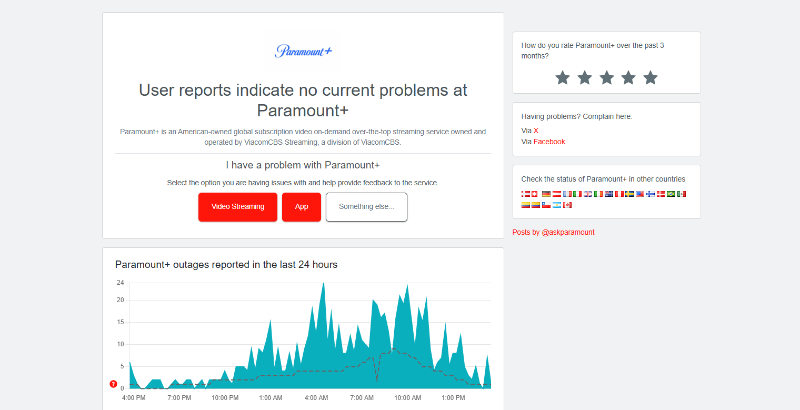This screenshot has height=410, width=800.
Task: Rate Paramount+ one star
Action: point(562,78)
